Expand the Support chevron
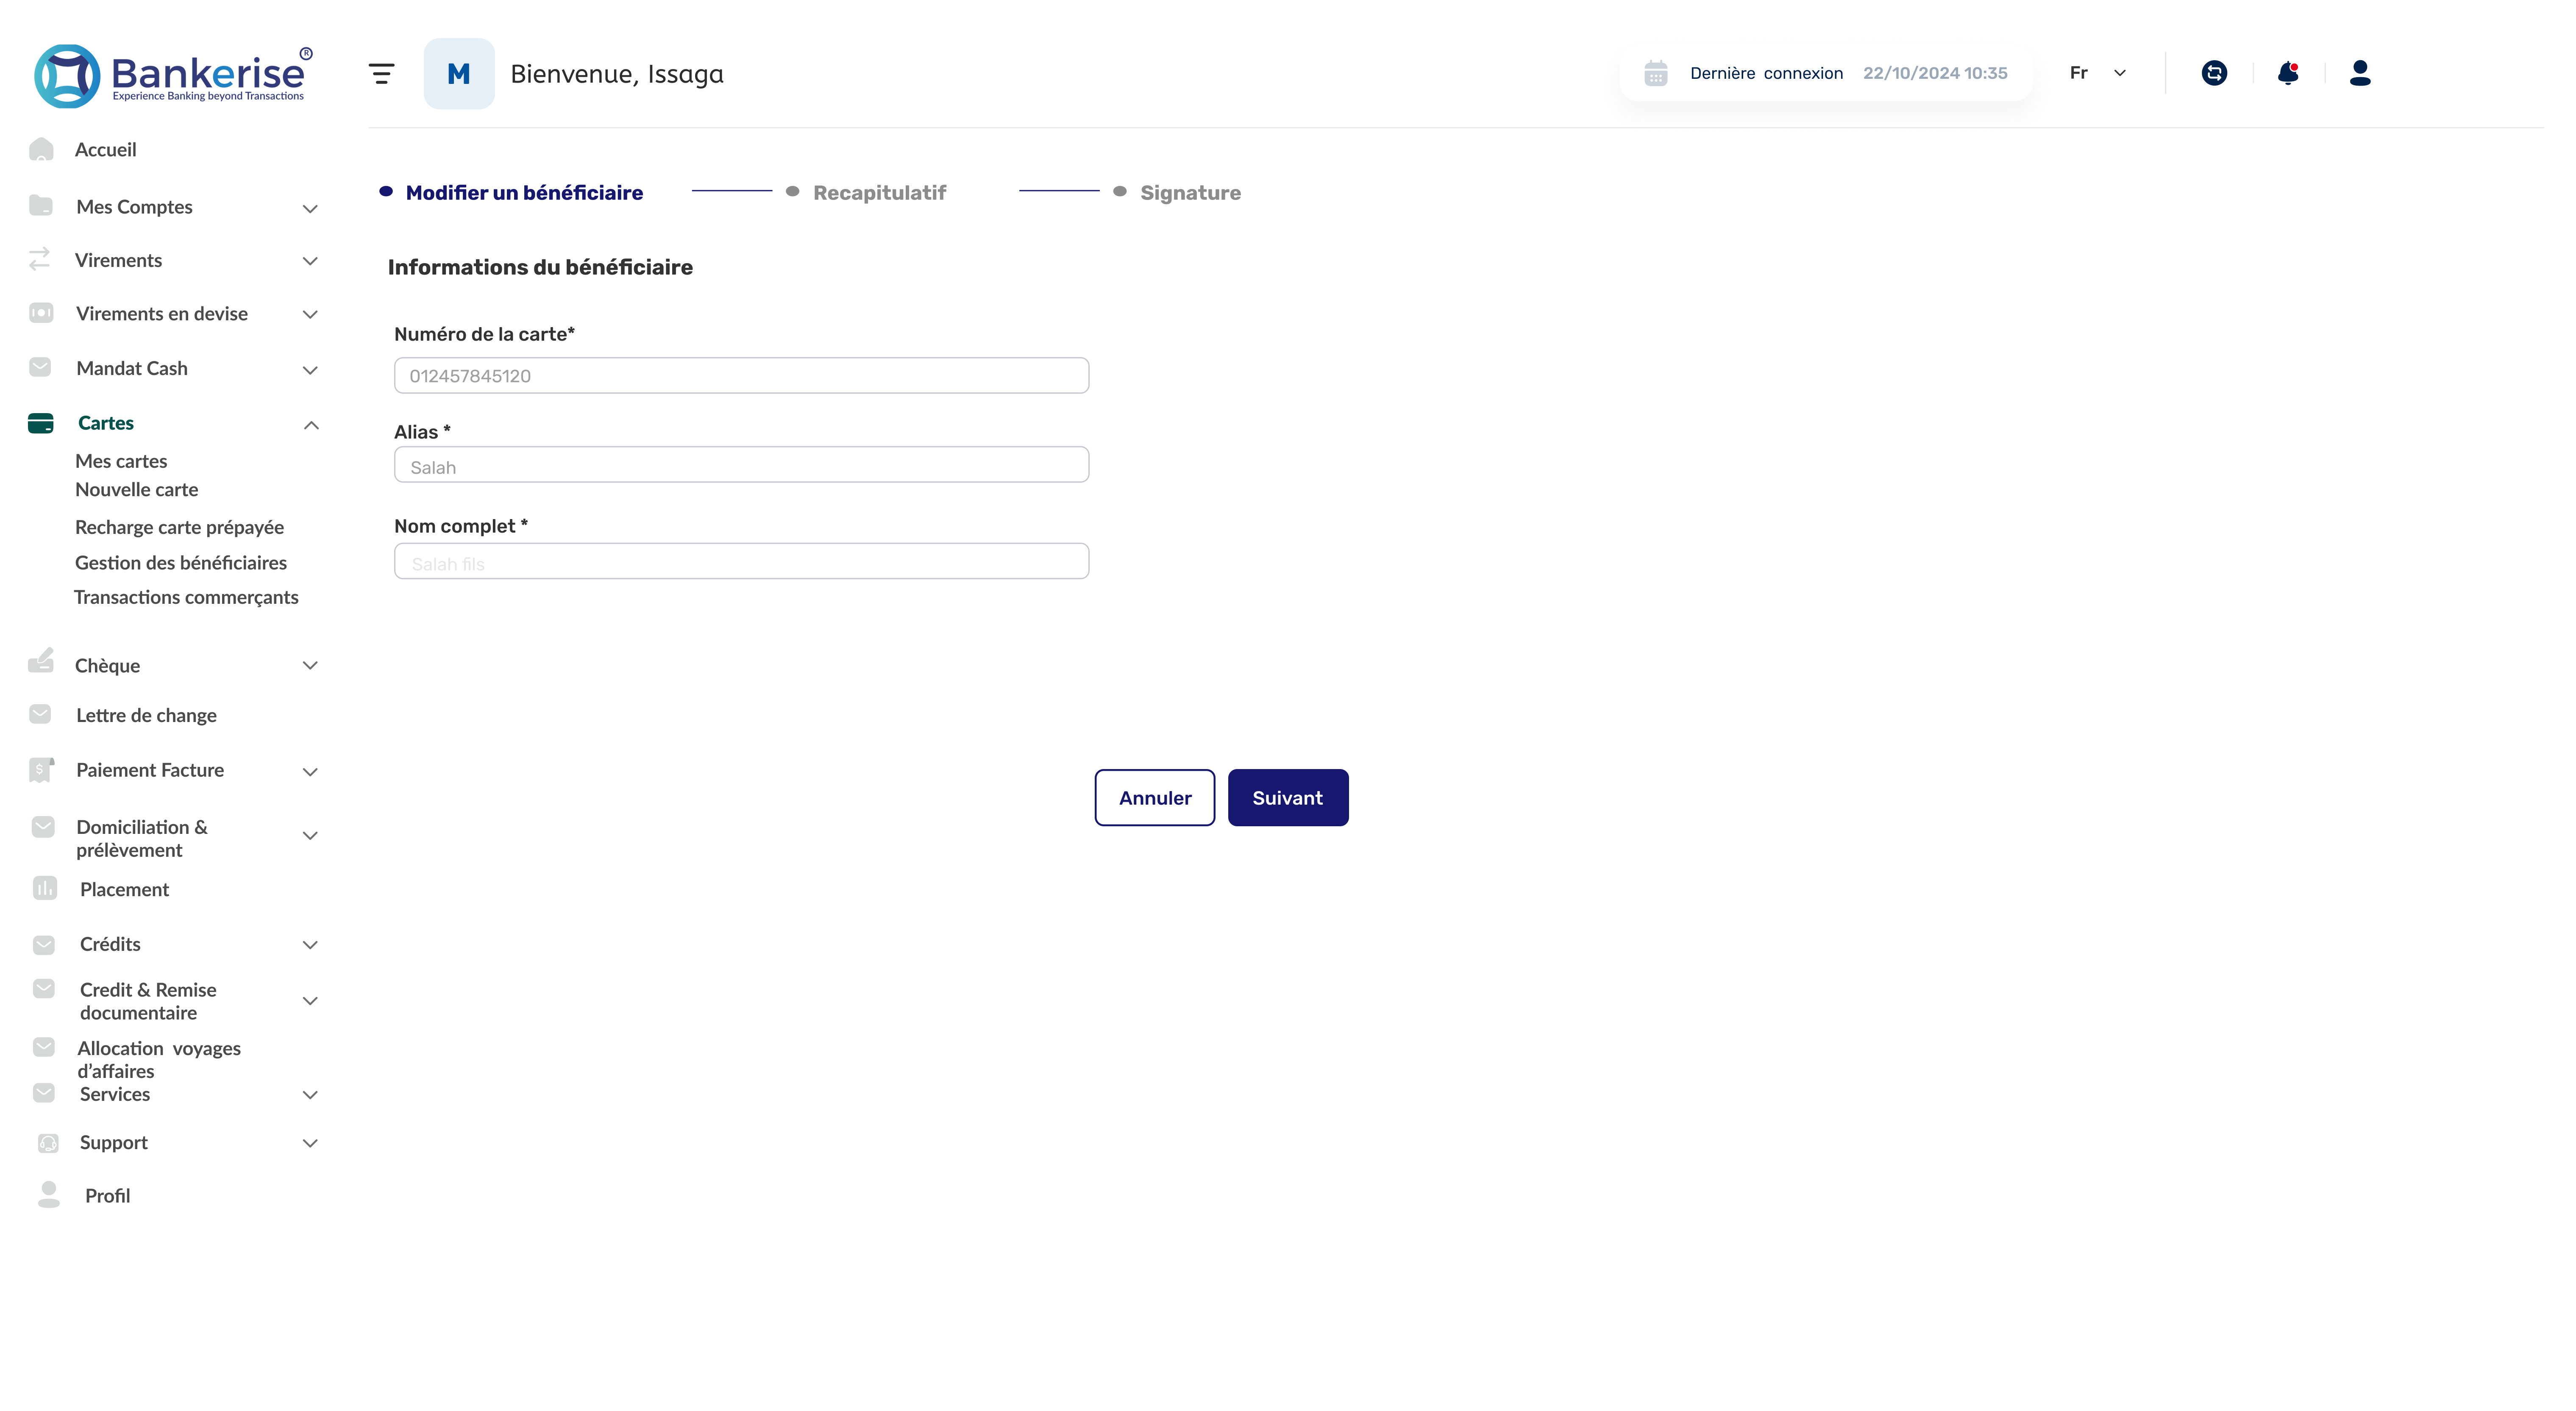2576x1411 pixels. click(x=310, y=1143)
